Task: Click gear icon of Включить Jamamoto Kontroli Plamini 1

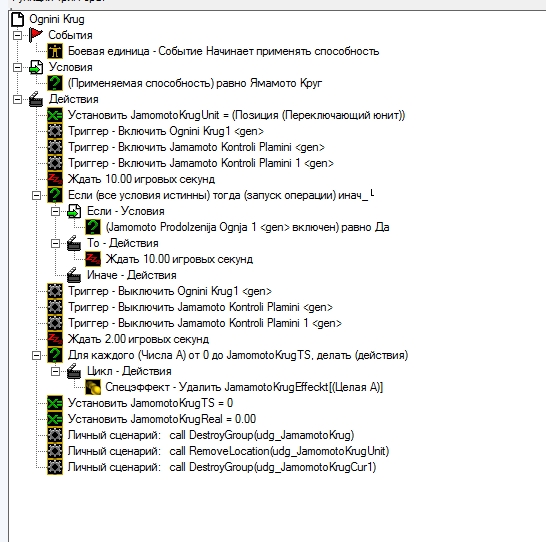Action: coord(55,163)
